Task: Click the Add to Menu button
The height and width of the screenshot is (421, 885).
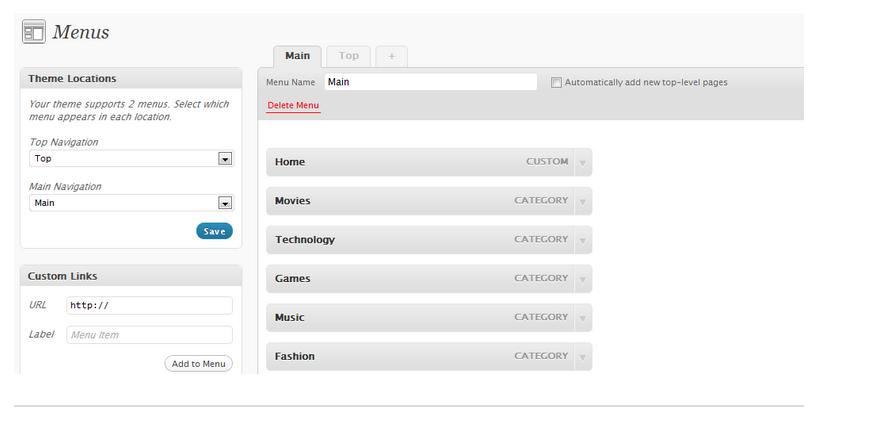Action: click(198, 364)
